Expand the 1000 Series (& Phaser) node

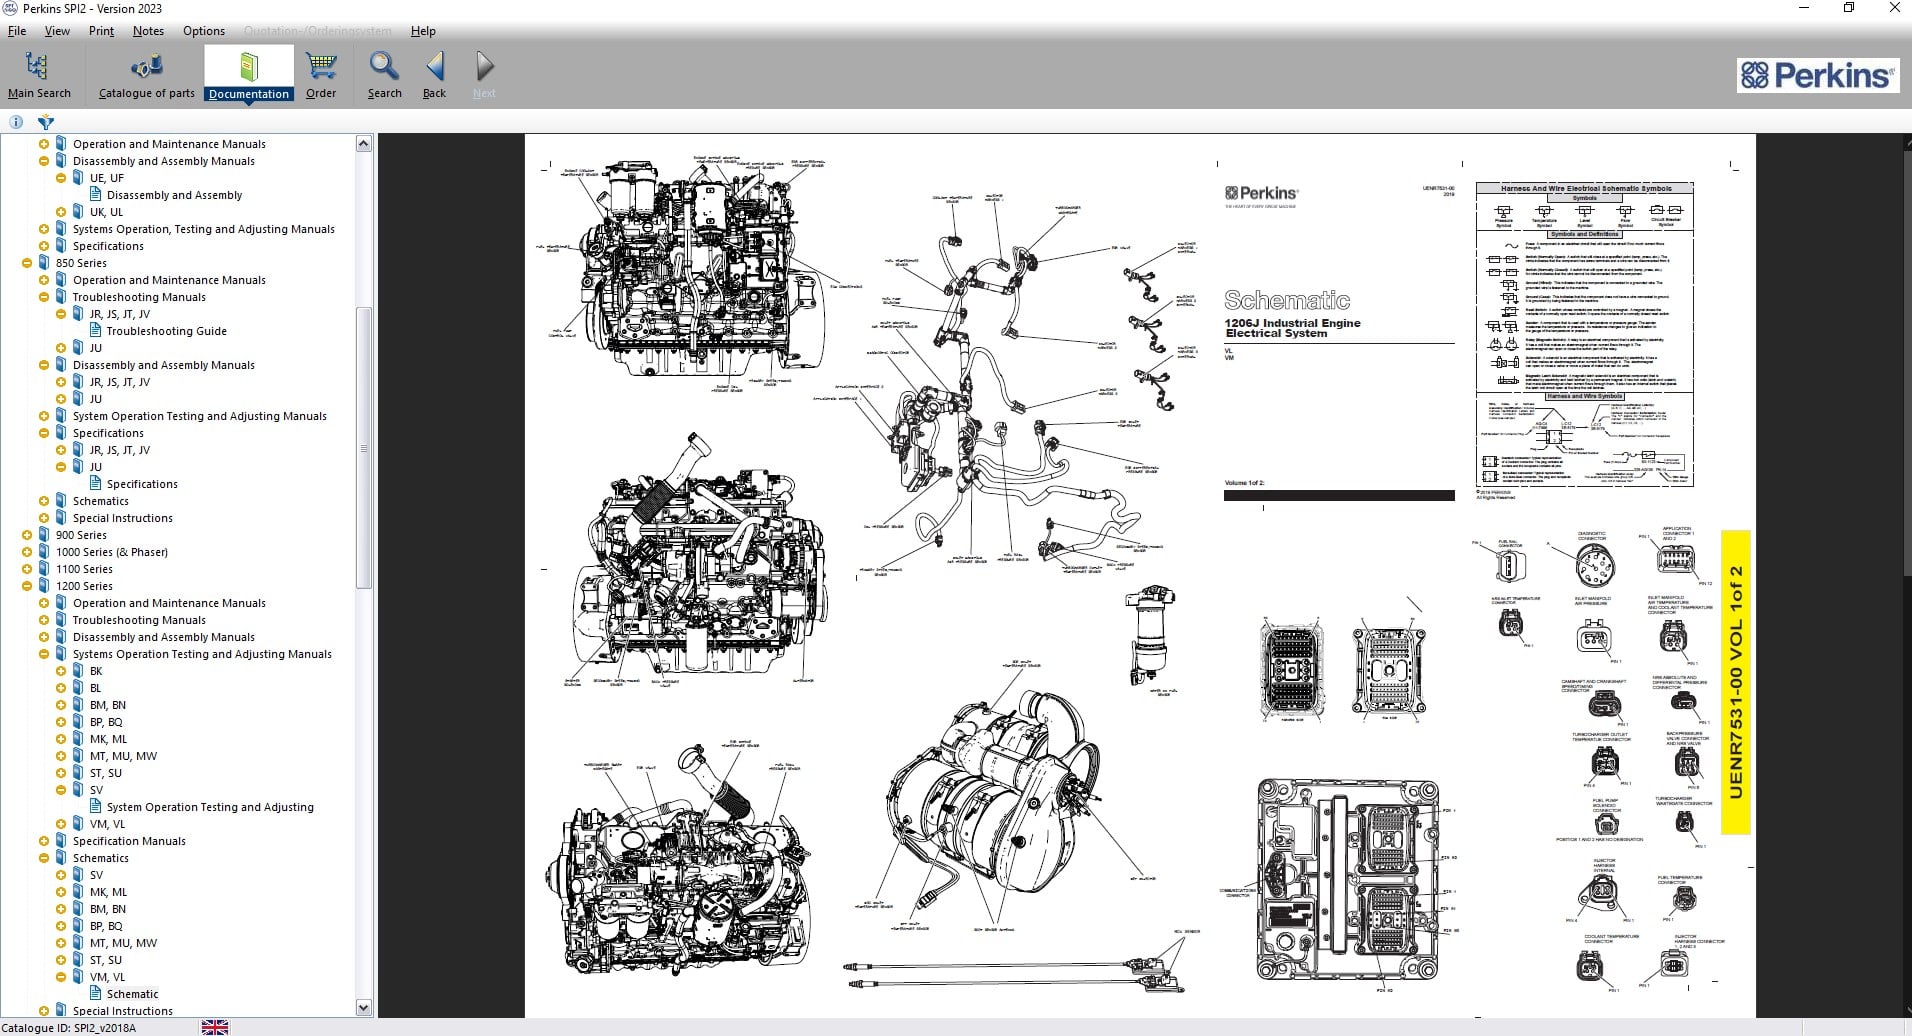(27, 552)
